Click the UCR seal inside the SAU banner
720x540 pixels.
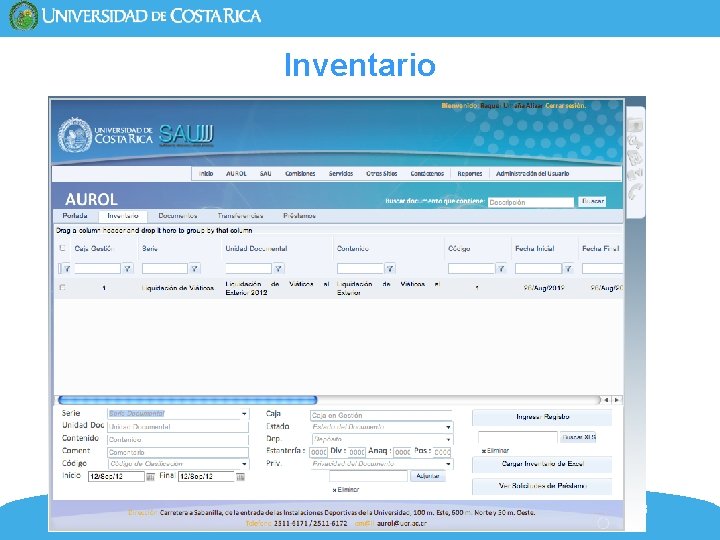(75, 135)
